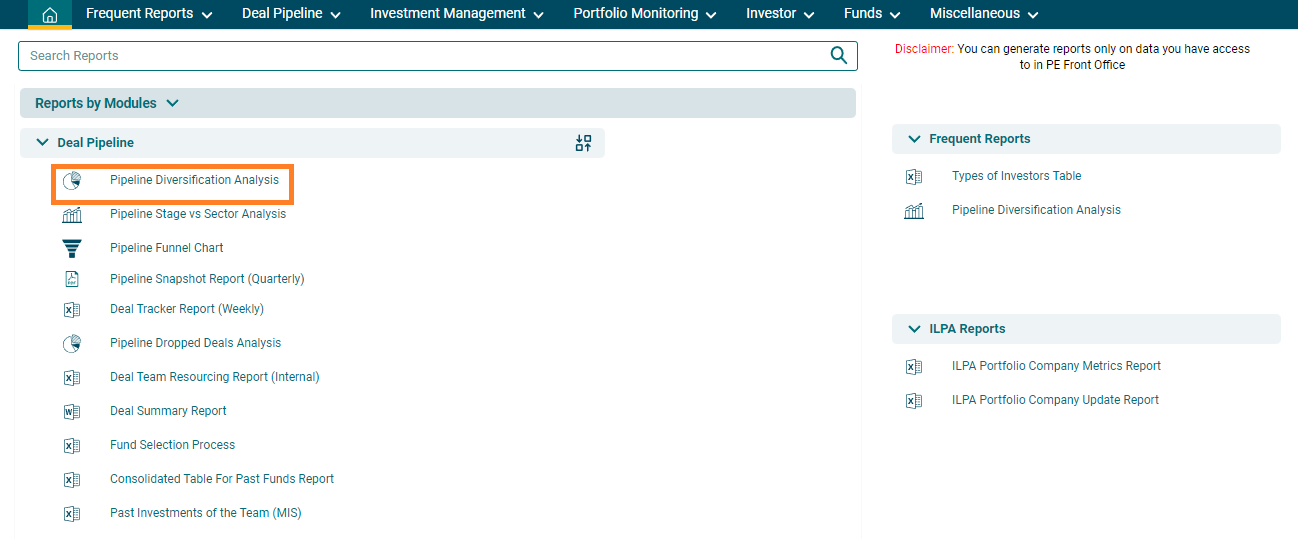Click the funnel icon for Pipeline Funnel Chart
Viewport: 1298px width, 539px height.
click(x=72, y=248)
